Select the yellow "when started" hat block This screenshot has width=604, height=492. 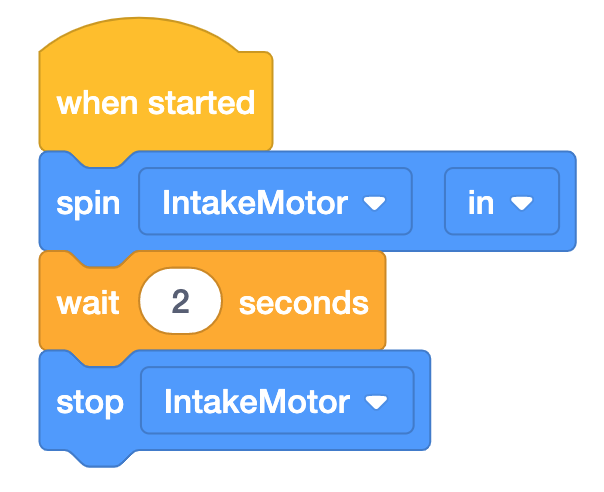pyautogui.click(x=155, y=103)
